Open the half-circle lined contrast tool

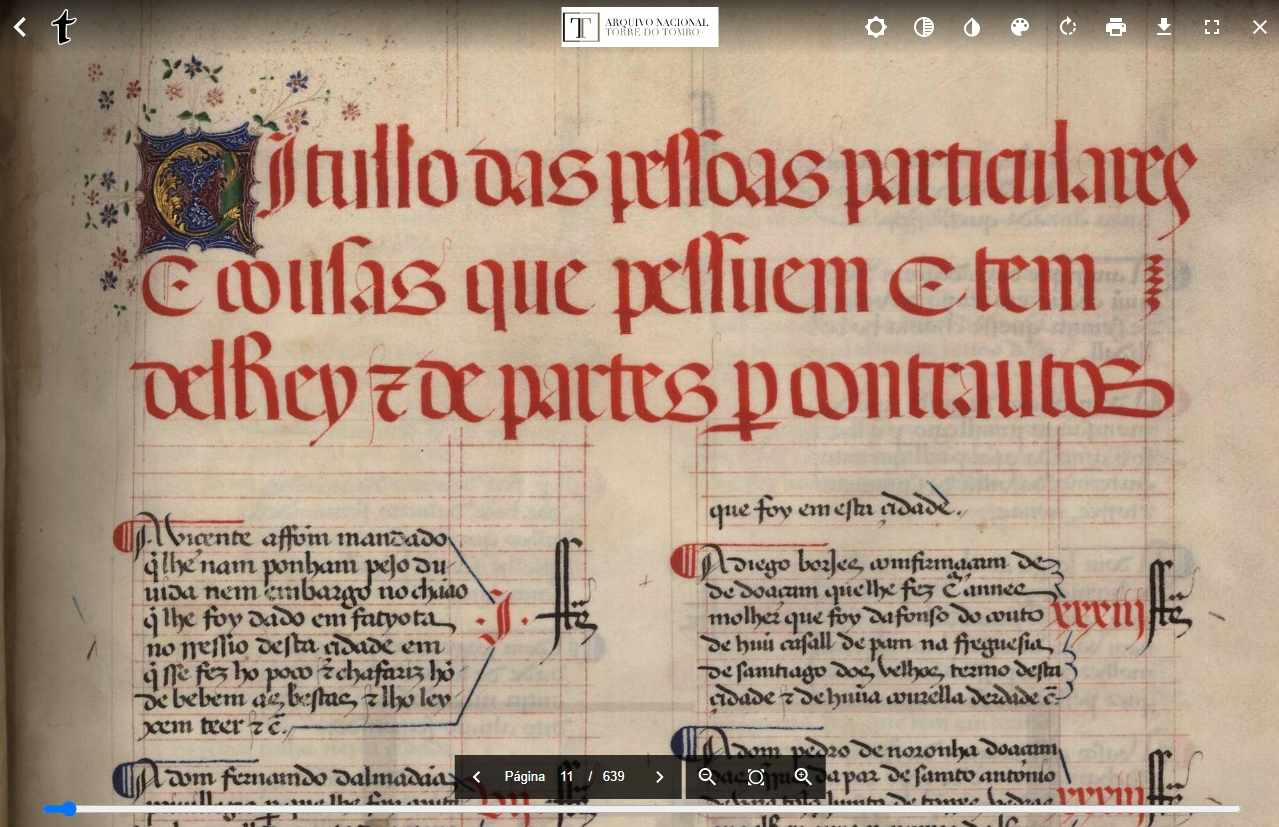[924, 27]
